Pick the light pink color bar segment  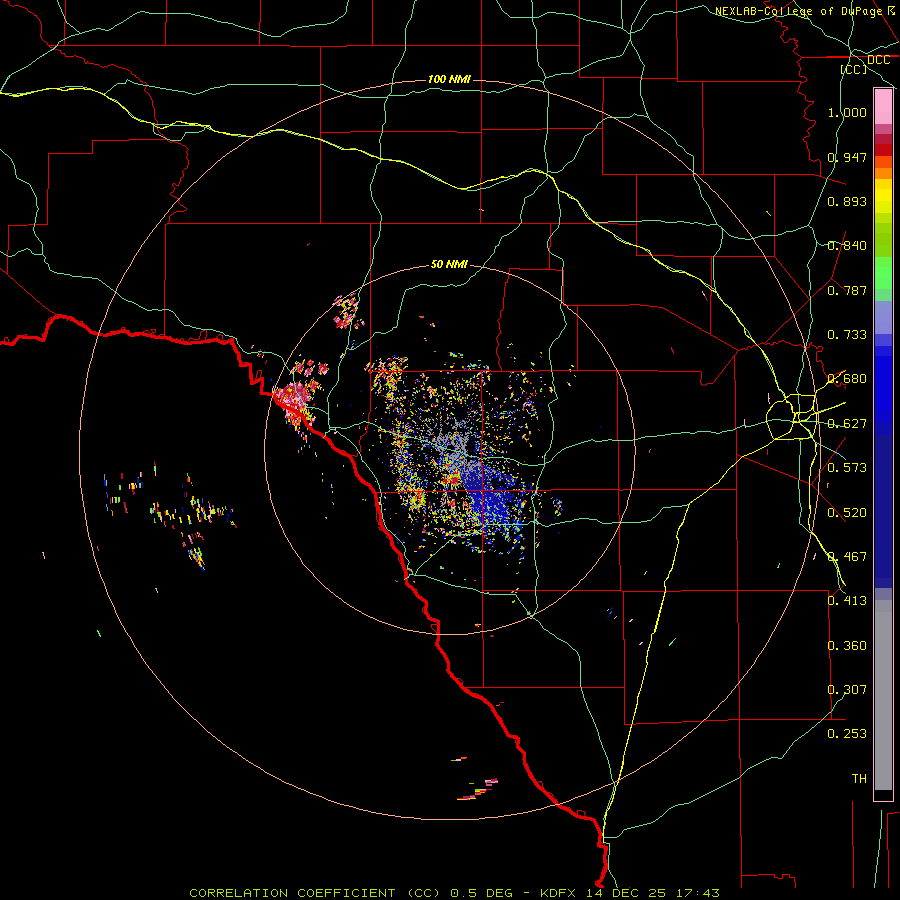pyautogui.click(x=883, y=107)
